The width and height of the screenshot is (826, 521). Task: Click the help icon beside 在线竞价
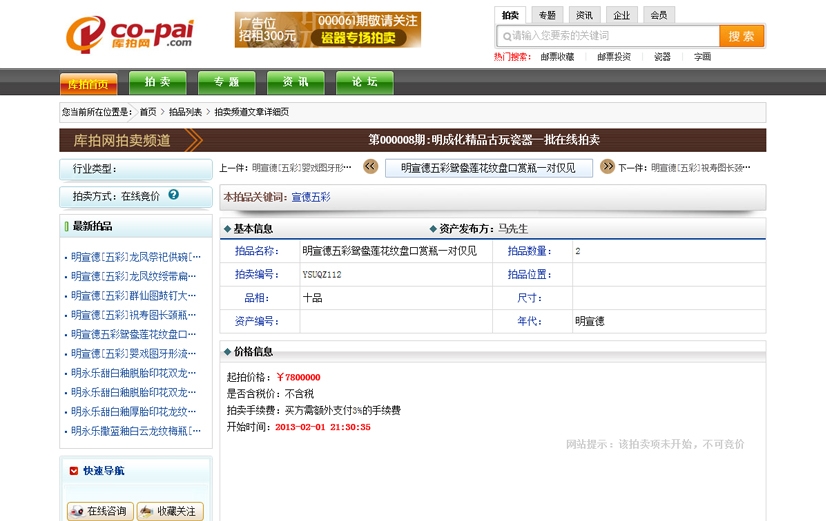(x=174, y=195)
